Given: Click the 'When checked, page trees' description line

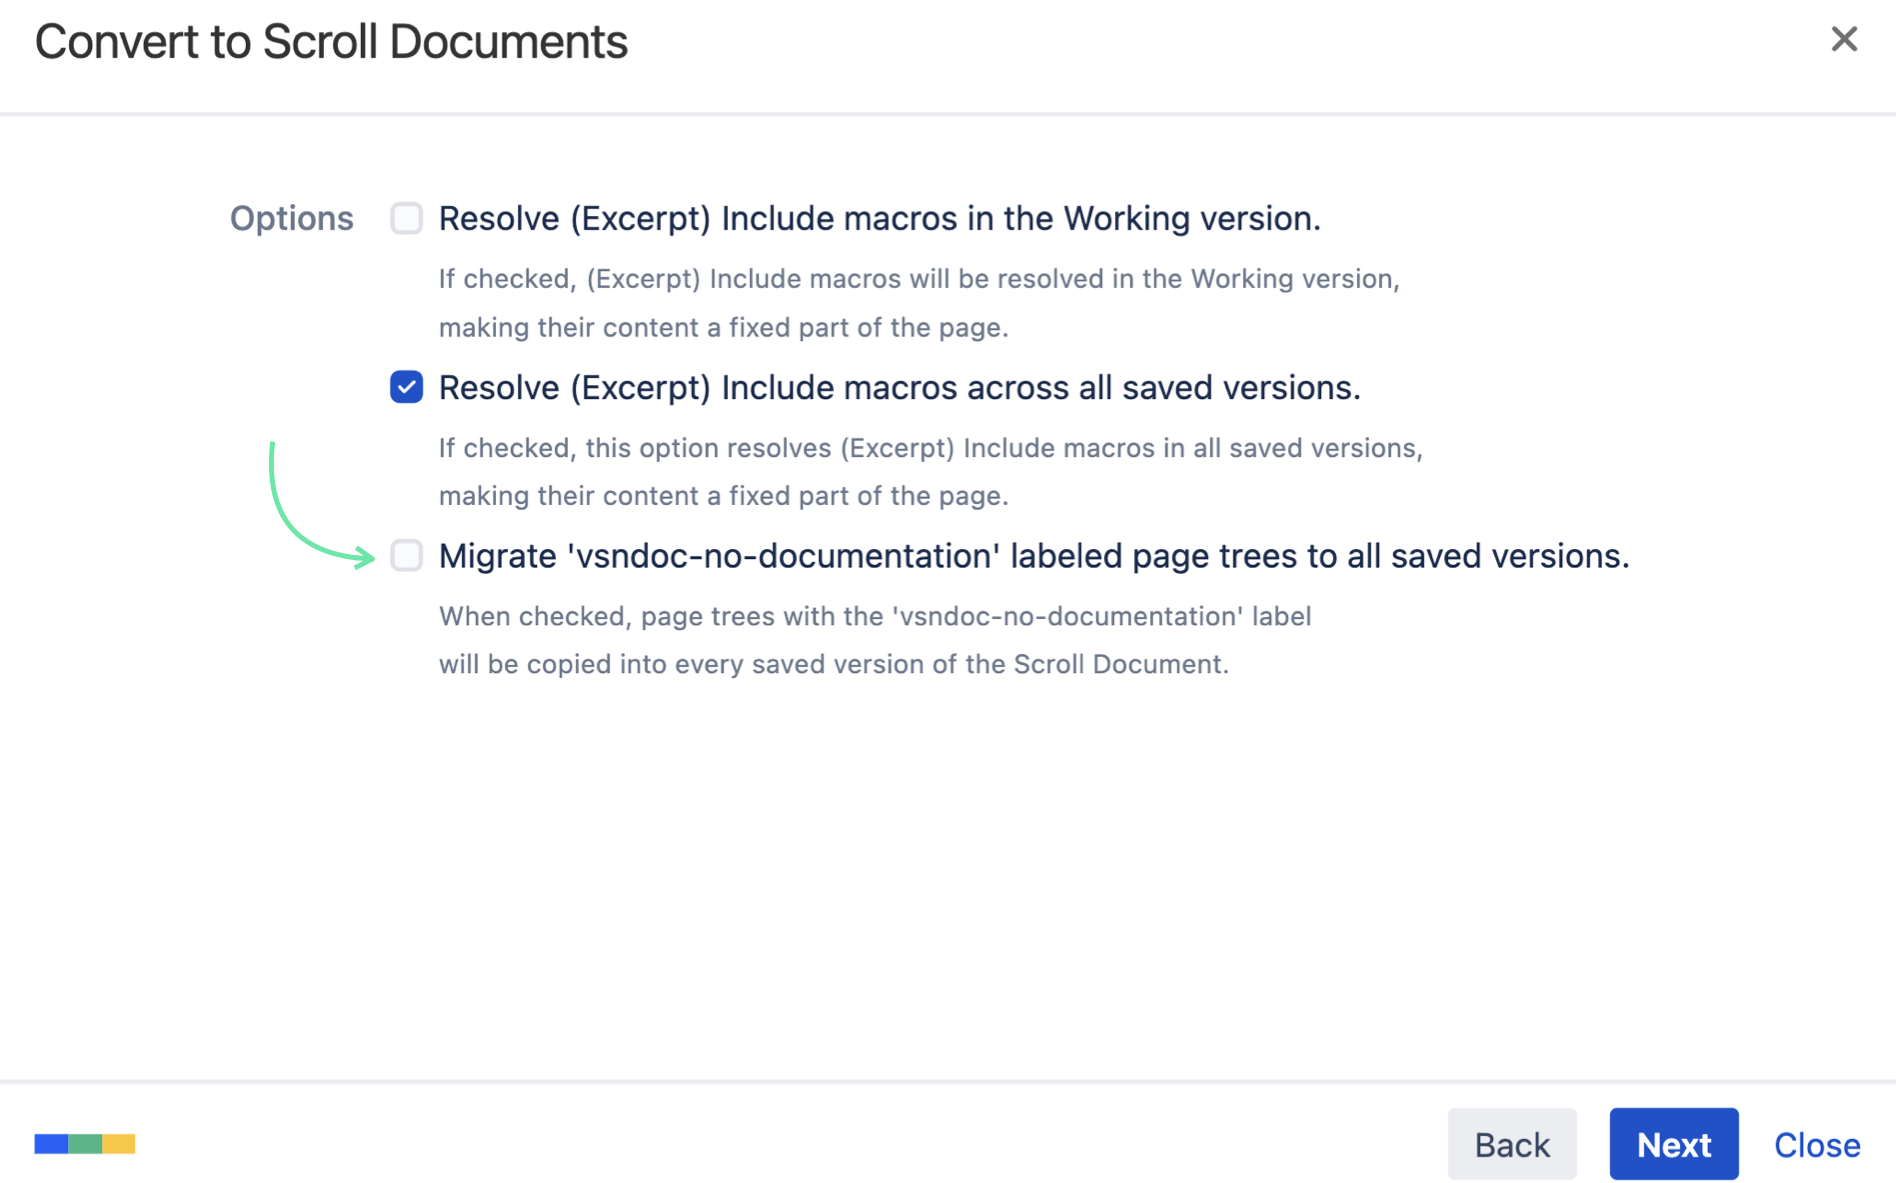Looking at the screenshot, I should point(874,616).
